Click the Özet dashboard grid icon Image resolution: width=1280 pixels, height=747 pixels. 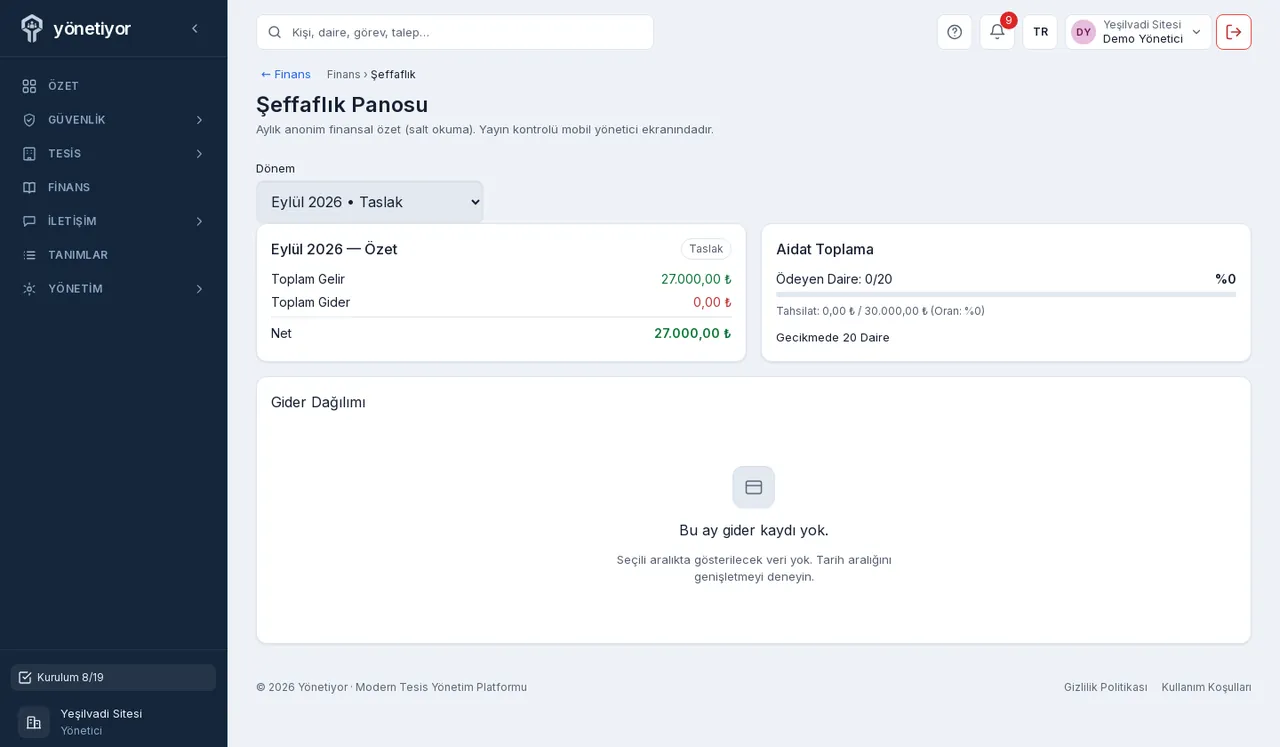click(29, 86)
